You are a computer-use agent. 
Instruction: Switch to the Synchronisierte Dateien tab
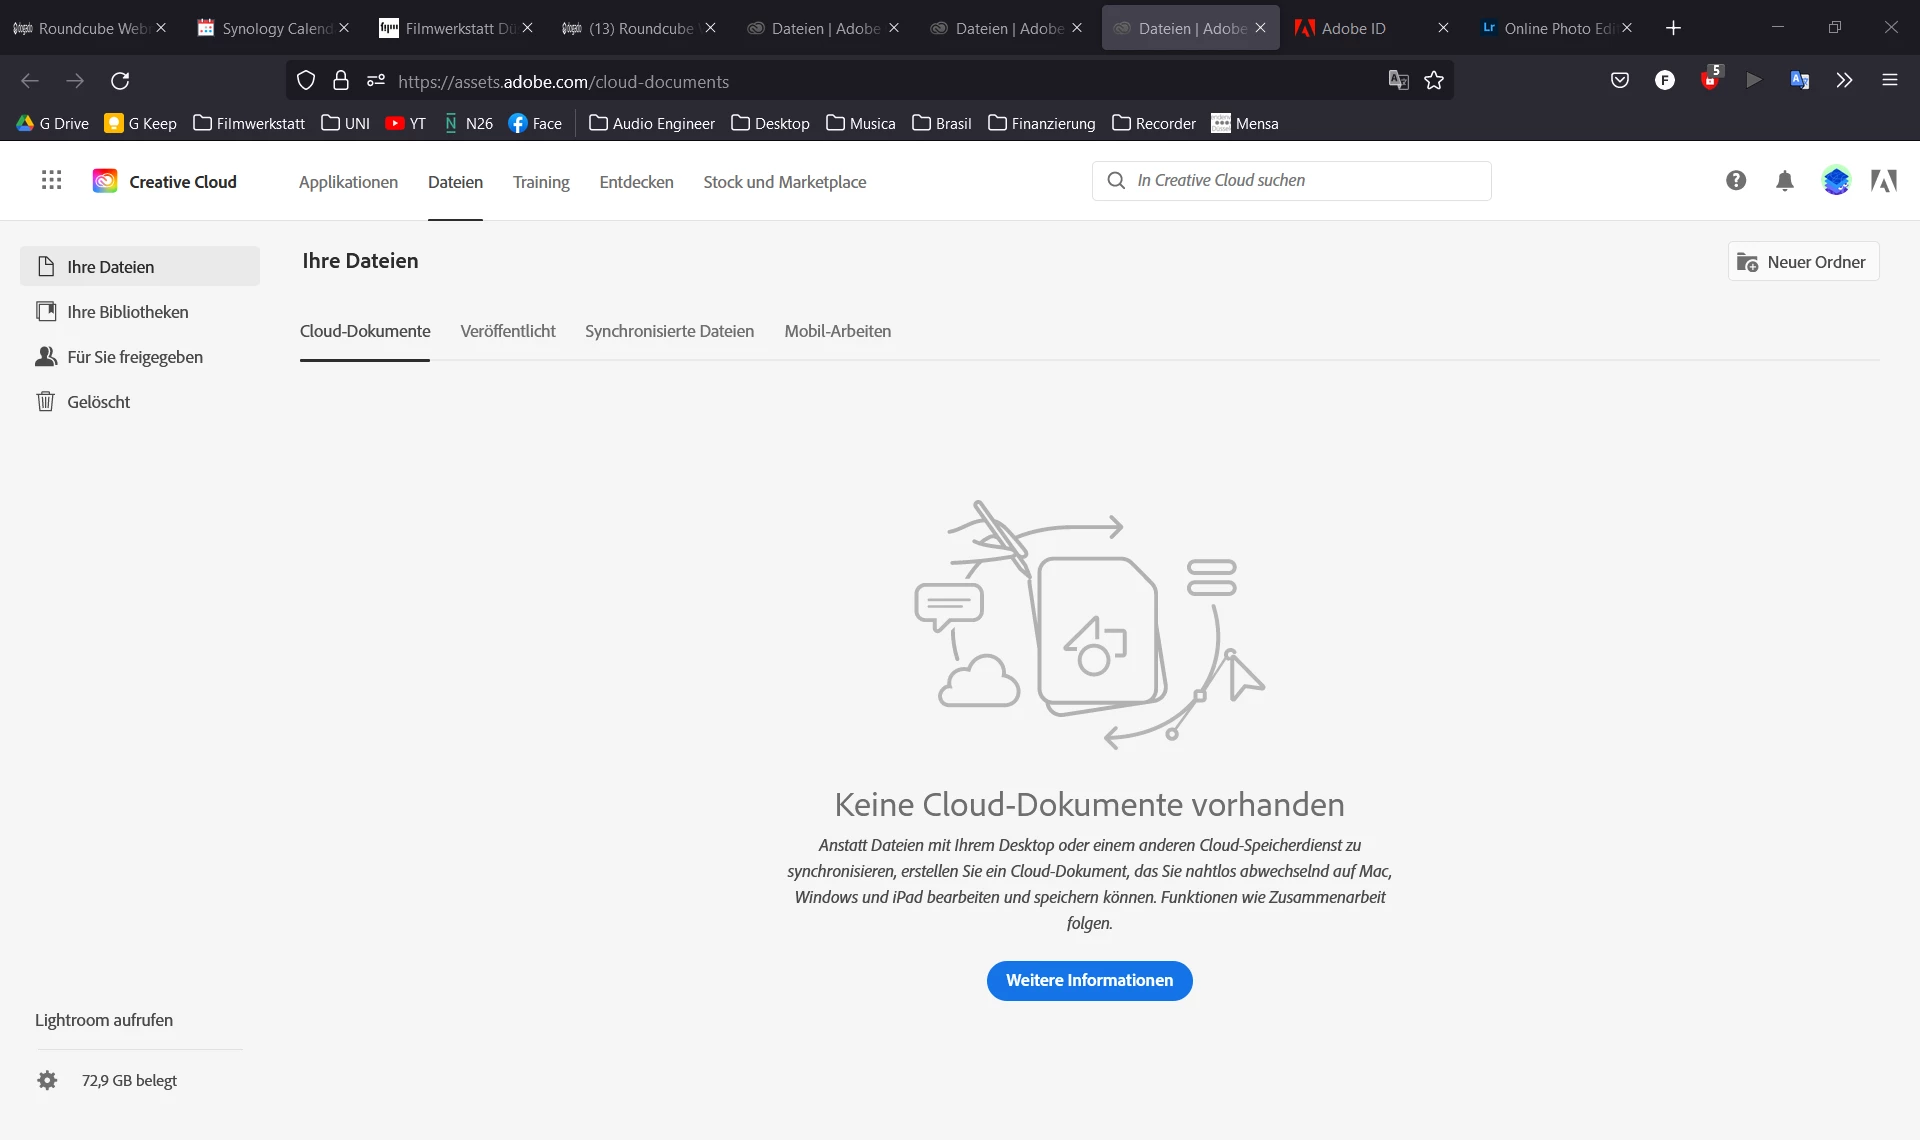(x=669, y=331)
